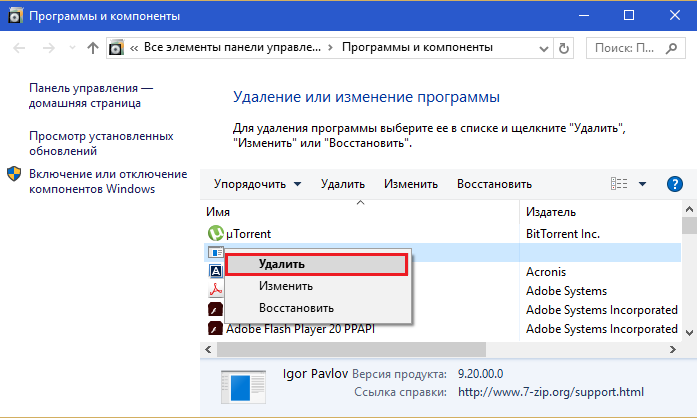The image size is (697, 418).
Task: Open Control Panel home page link
Action: point(91,95)
